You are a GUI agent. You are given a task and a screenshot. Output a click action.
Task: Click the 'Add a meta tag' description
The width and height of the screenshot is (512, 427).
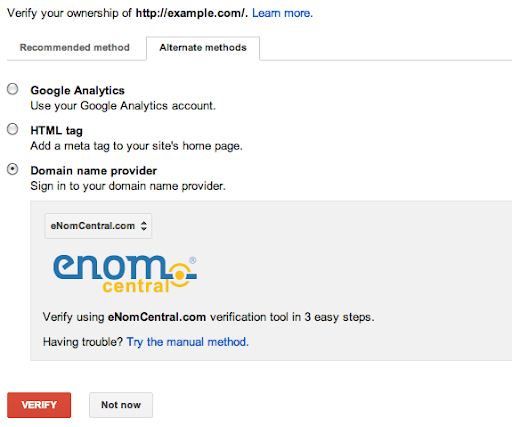[136, 146]
